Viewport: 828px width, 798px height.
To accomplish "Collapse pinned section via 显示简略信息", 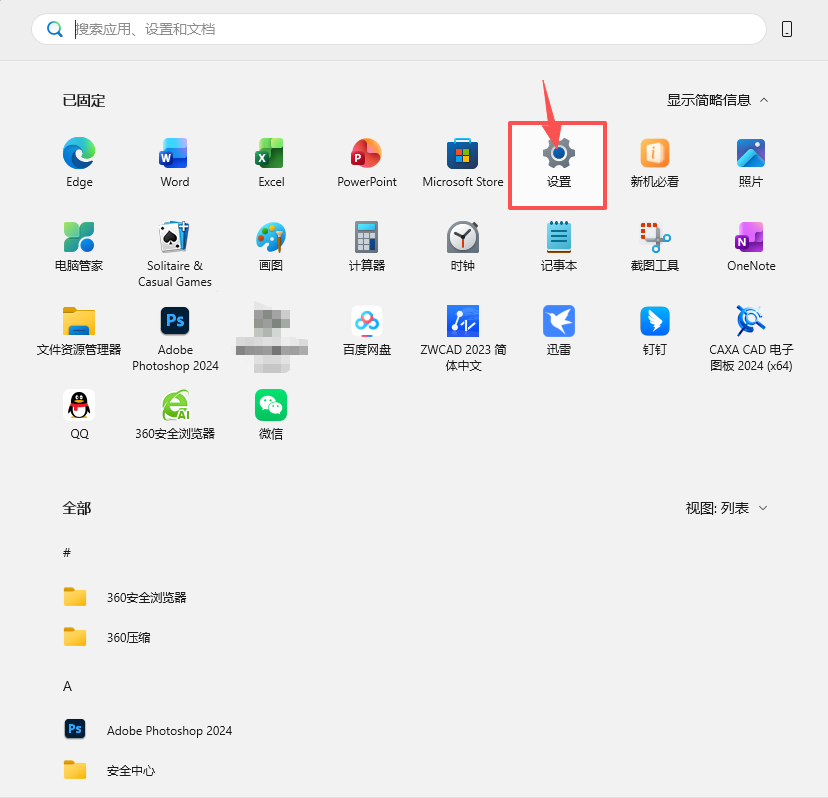I will pos(718,100).
